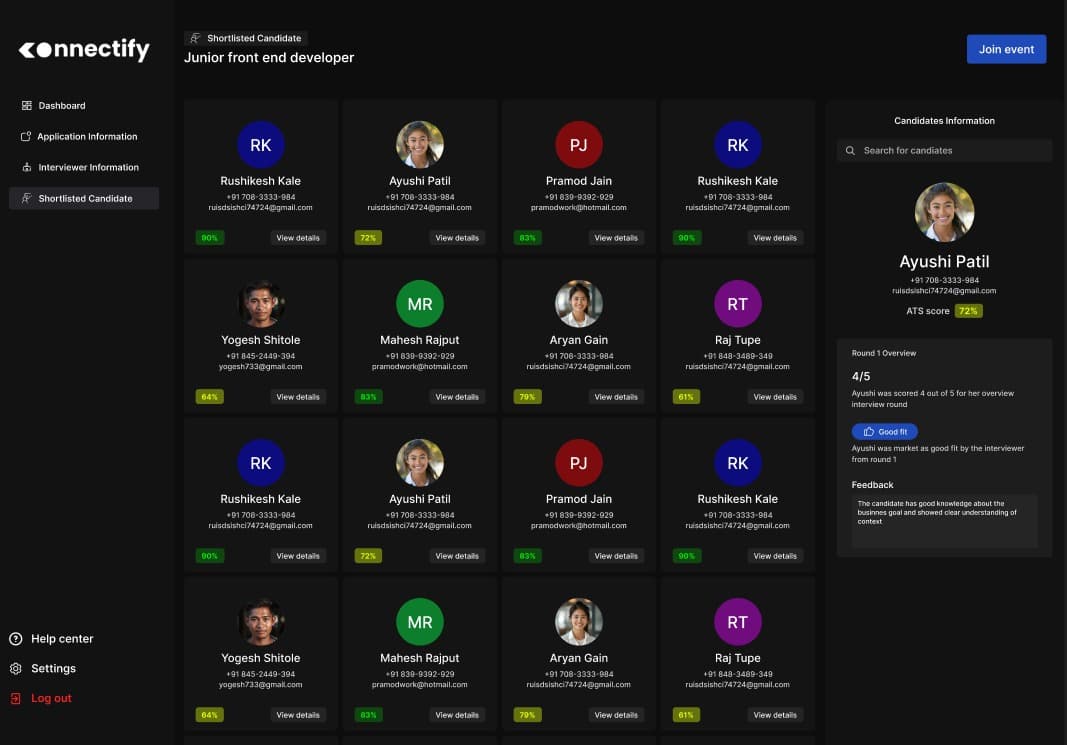Click Ayushi Patil's profile photo in right panel
This screenshot has height=745, width=1067.
pos(943,212)
